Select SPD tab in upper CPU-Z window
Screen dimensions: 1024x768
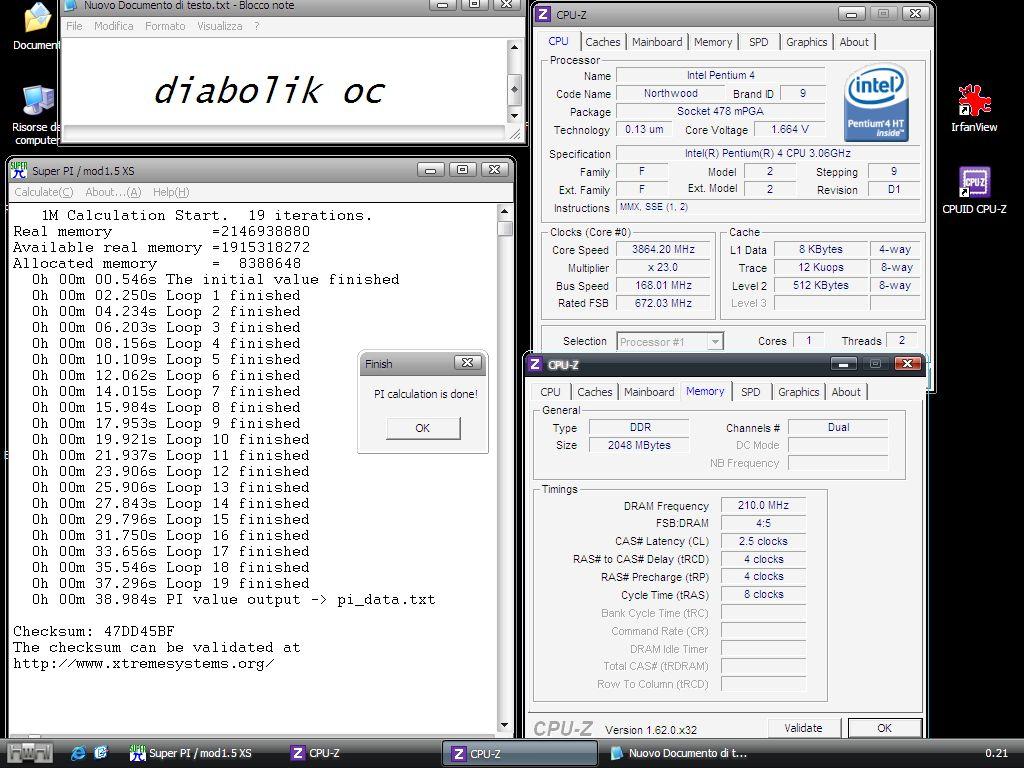tap(758, 42)
